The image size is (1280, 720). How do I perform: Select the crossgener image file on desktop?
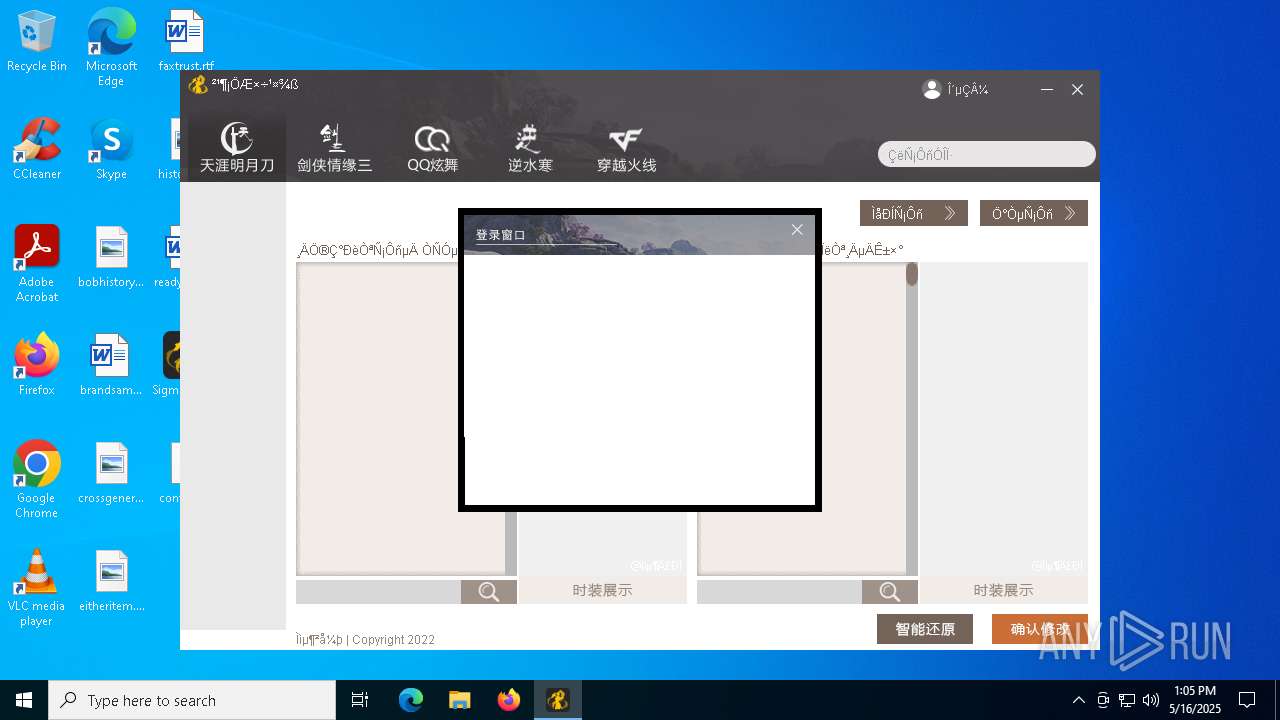[111, 473]
